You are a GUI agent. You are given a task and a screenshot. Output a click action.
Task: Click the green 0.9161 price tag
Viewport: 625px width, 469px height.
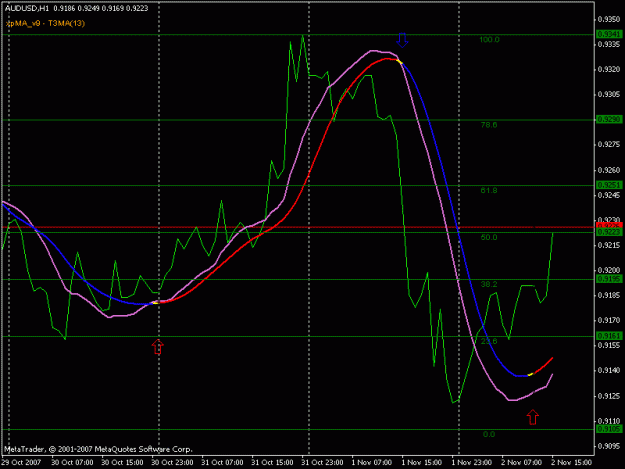tap(609, 336)
